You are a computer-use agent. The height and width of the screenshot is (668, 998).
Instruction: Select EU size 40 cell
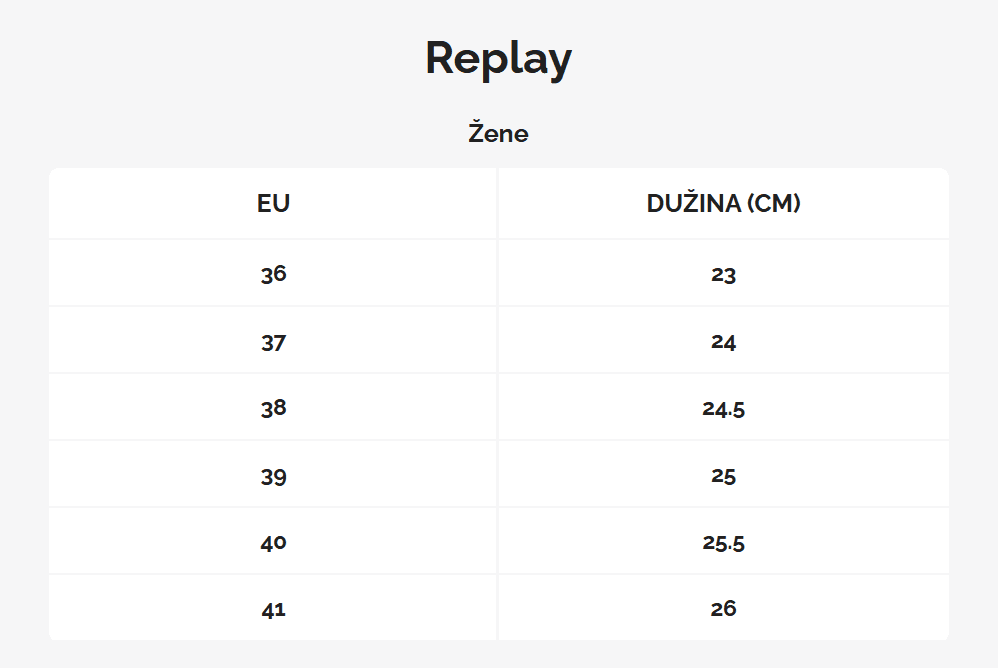click(x=273, y=543)
